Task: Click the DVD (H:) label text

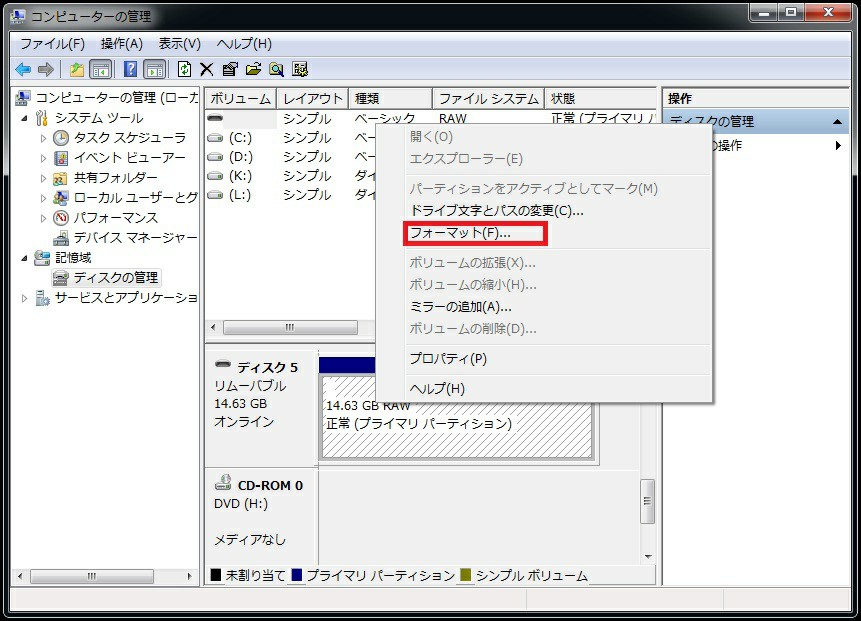Action: click(241, 503)
